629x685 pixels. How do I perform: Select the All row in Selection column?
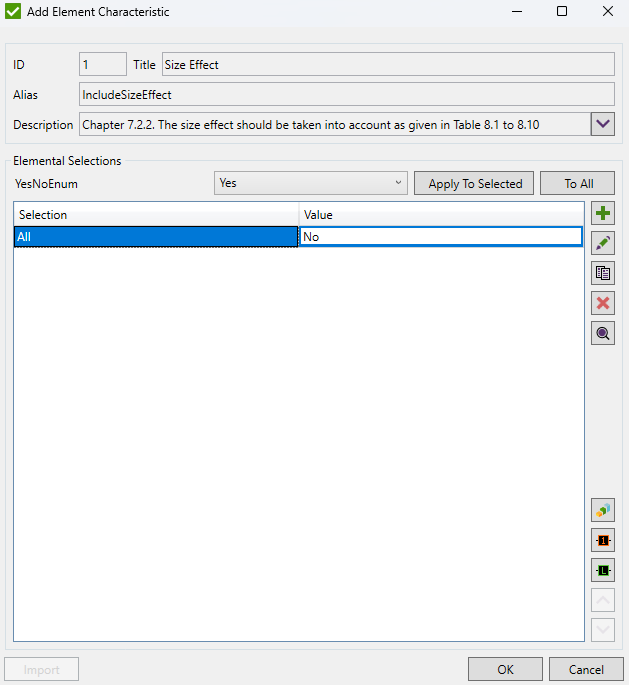tap(155, 237)
